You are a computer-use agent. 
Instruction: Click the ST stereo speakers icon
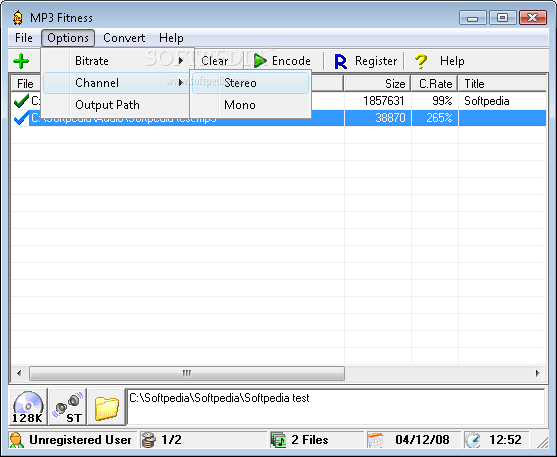click(x=67, y=407)
